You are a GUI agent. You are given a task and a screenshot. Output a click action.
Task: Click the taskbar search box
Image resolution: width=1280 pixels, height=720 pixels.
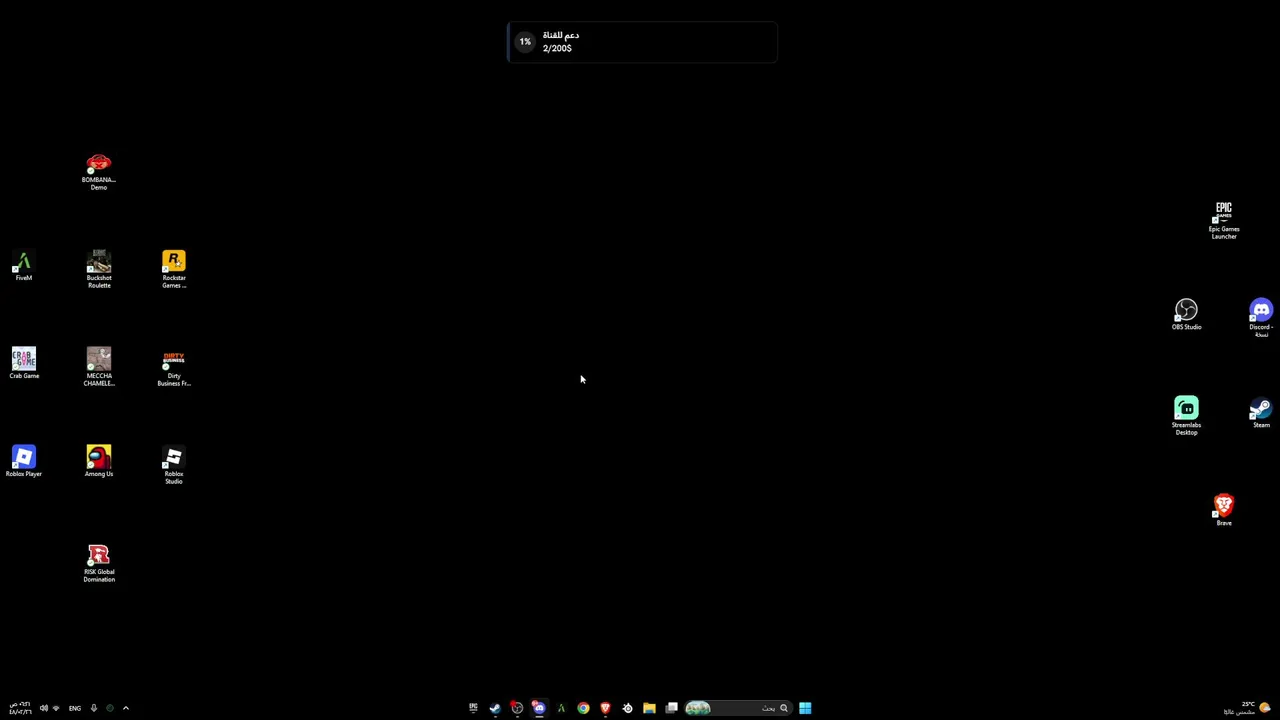(x=738, y=708)
